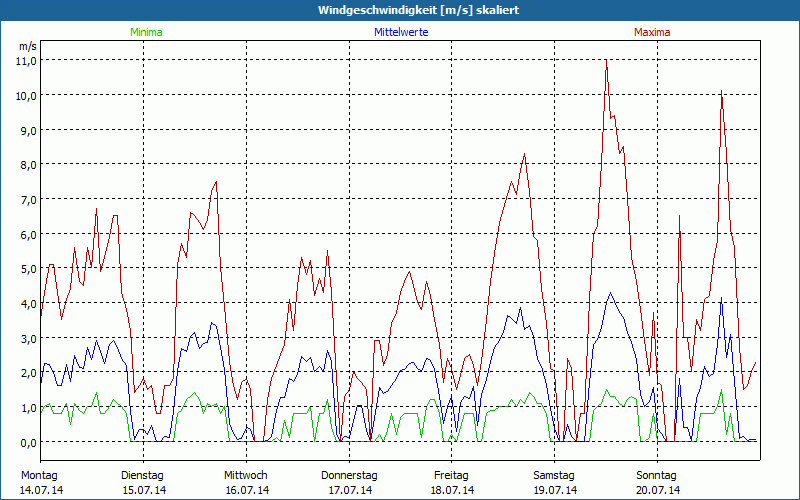Click the 5,0 y-axis value

pyautogui.click(x=28, y=269)
